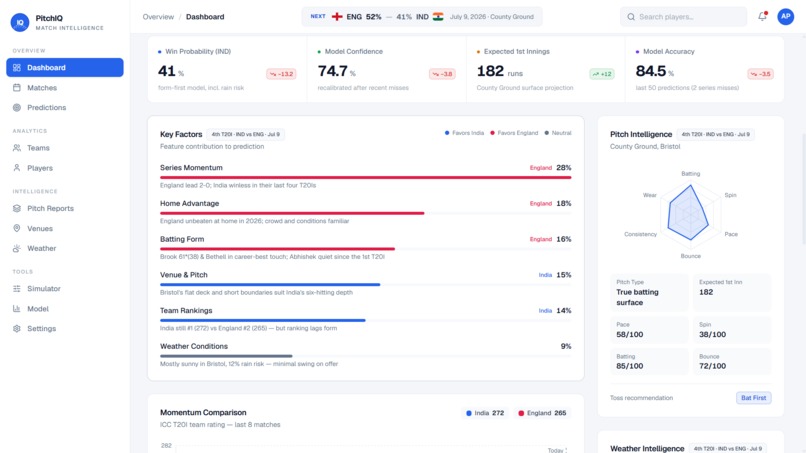
Task: Click the Weather cloud icon
Action: [x=17, y=248]
